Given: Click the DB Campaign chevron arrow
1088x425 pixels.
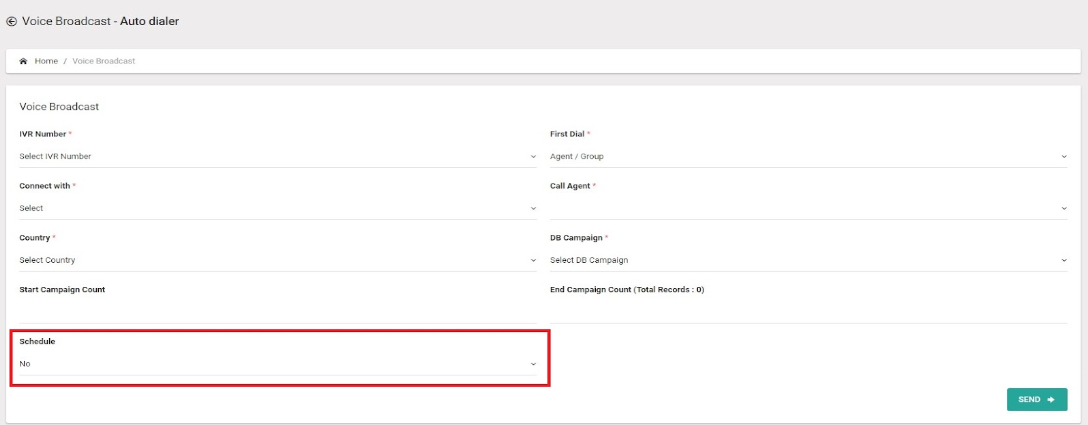Looking at the screenshot, I should 1063,261.
